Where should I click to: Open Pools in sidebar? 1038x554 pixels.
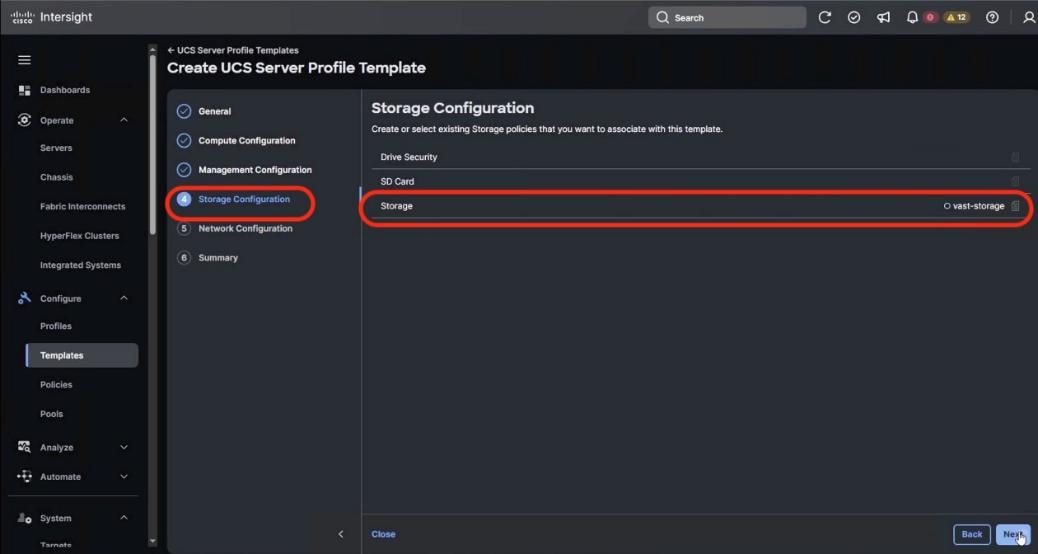(52, 414)
